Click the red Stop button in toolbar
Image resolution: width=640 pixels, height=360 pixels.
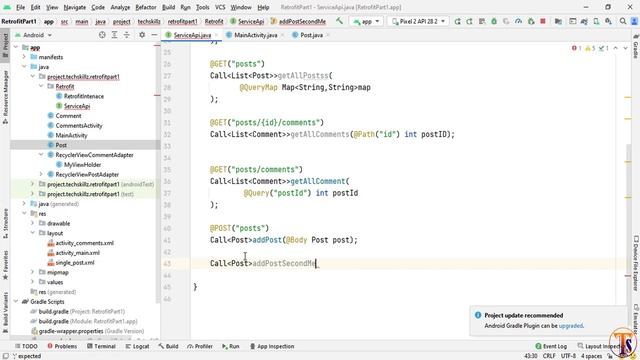coord(543,21)
